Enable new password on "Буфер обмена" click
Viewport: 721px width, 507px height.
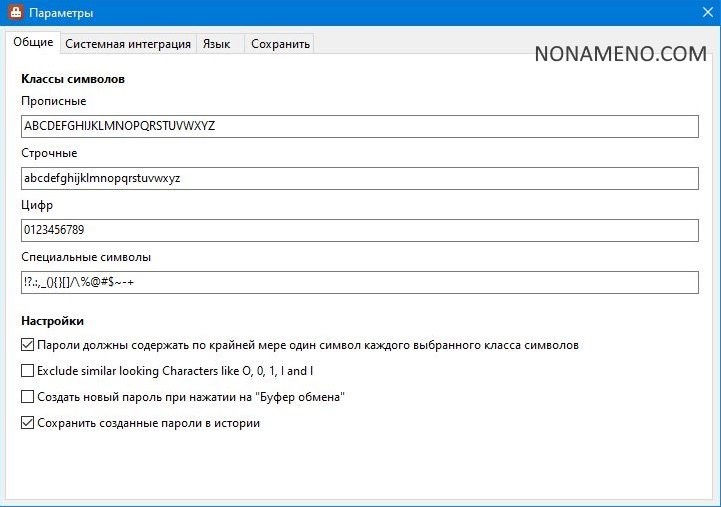pyautogui.click(x=27, y=397)
